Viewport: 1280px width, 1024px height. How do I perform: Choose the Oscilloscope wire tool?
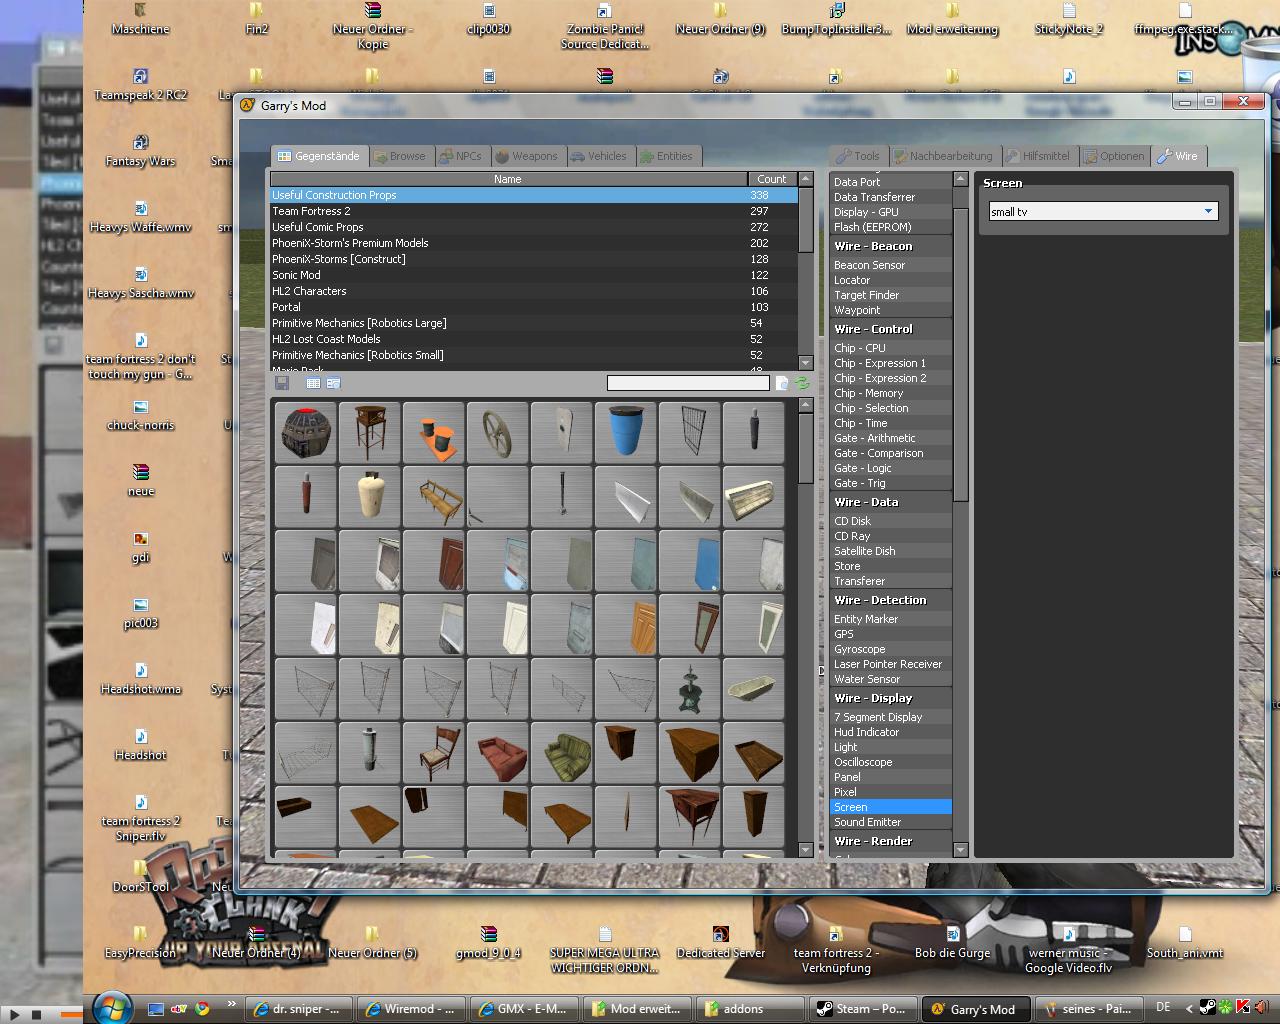coord(863,762)
